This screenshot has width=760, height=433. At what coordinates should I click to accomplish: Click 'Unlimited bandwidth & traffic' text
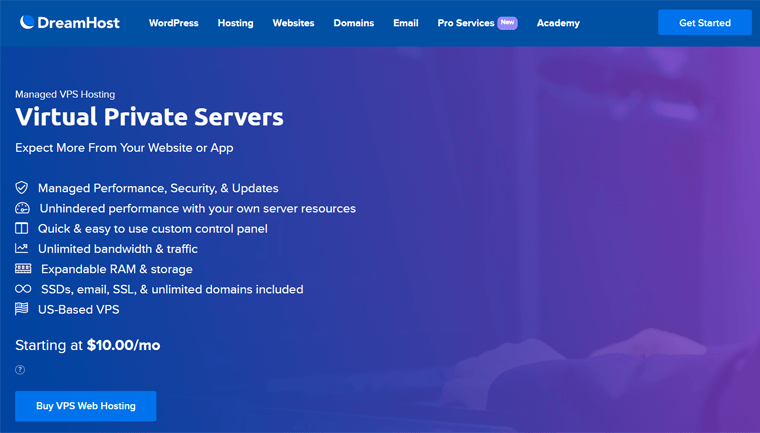coord(118,249)
